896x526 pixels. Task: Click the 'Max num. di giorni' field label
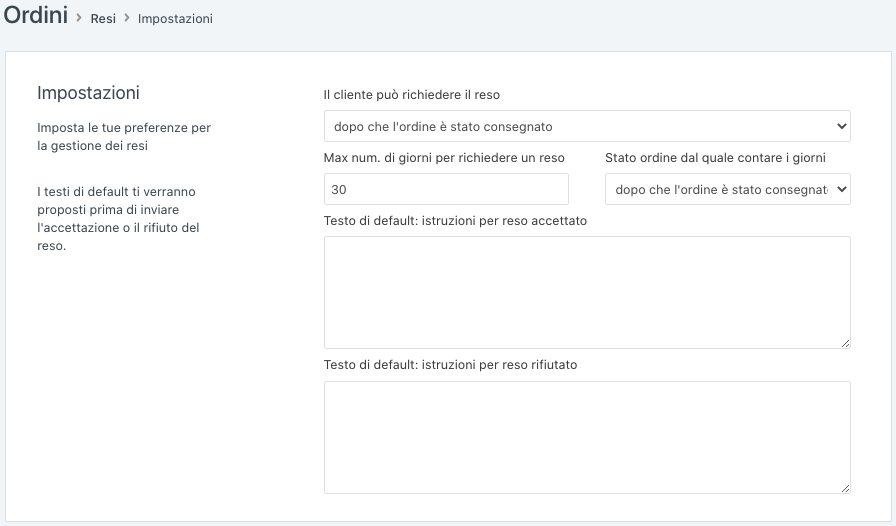[x=444, y=158]
